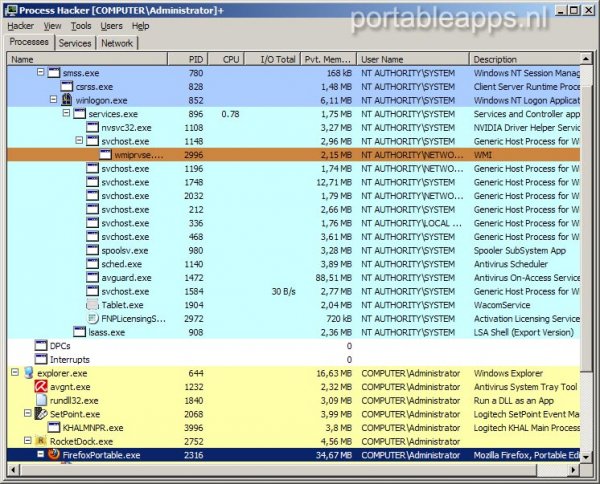Viewport: 600px width, 484px height.
Task: Select the Spooler SubSystem App description
Action: click(520, 251)
